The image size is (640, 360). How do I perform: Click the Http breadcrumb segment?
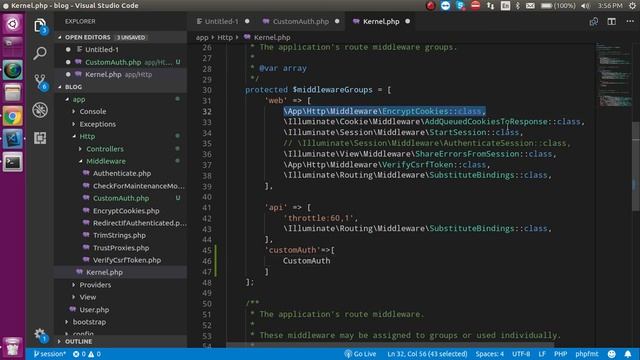point(224,38)
